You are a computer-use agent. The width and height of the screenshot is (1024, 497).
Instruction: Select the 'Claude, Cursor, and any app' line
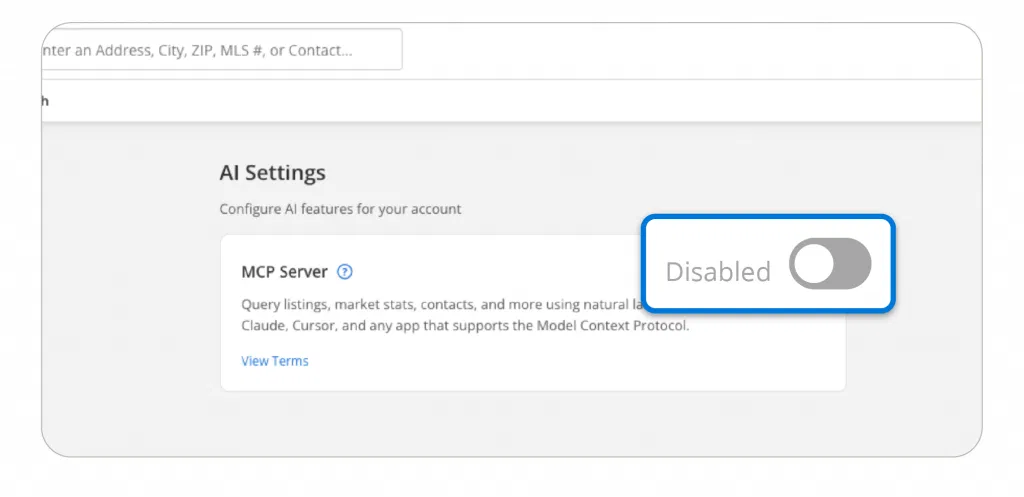pos(465,325)
